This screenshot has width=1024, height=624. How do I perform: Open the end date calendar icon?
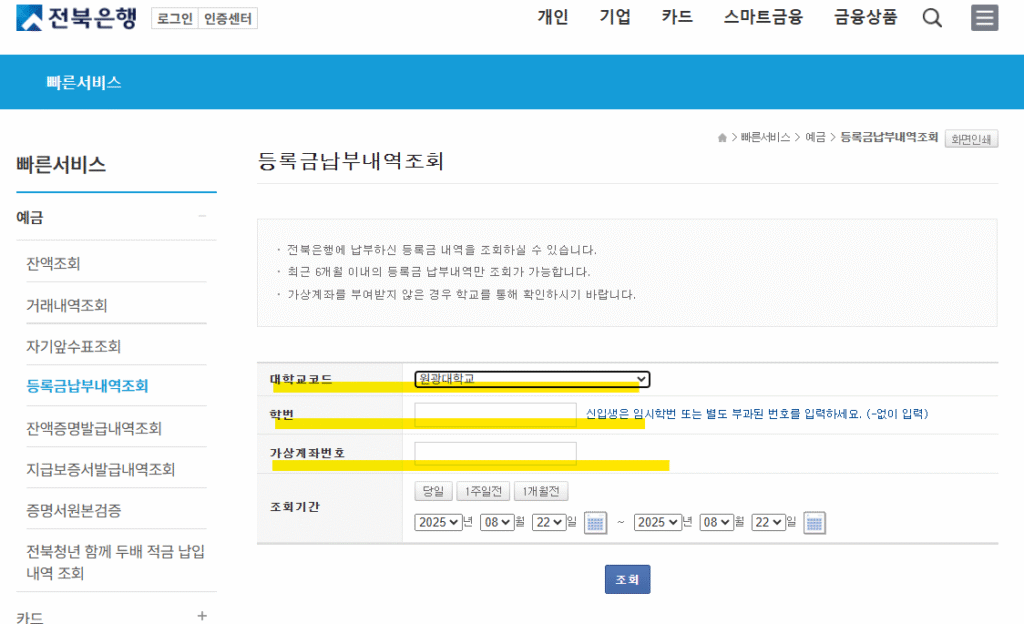coord(814,523)
